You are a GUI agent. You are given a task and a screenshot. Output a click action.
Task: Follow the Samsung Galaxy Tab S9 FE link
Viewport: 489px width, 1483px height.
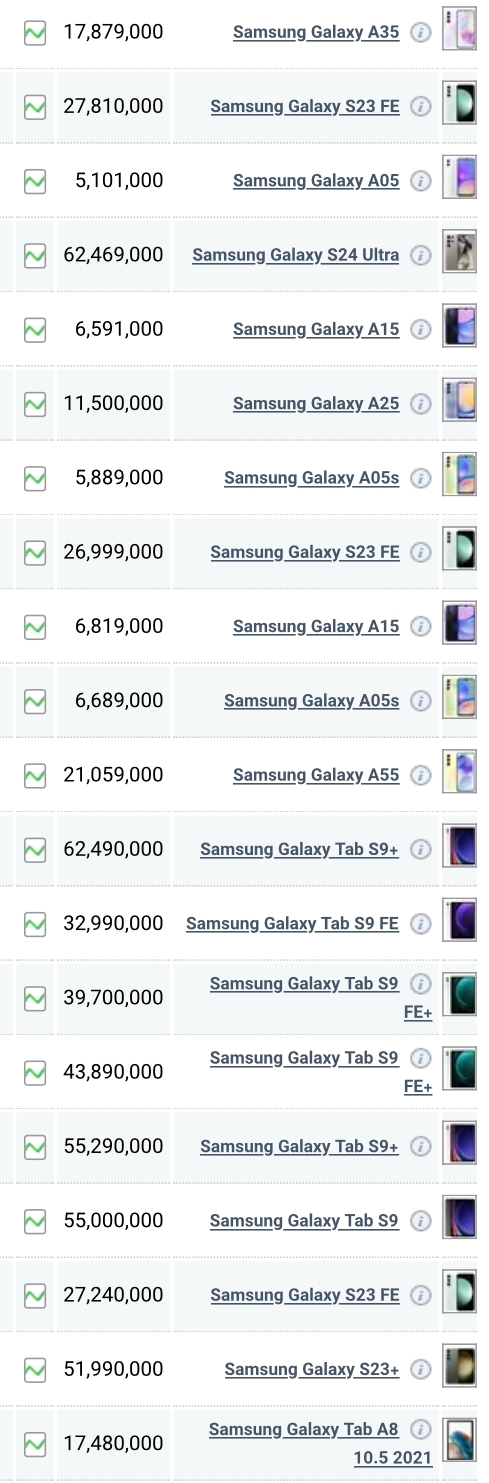(293, 923)
